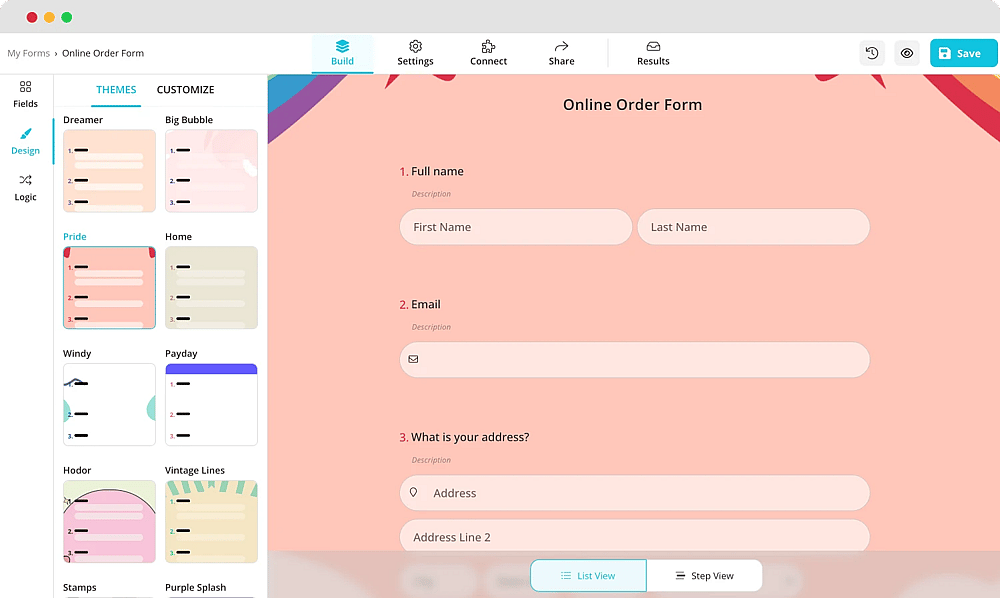Viewport: 1000px width, 598px height.
Task: Click the 'Full name' question label
Action: click(x=437, y=171)
